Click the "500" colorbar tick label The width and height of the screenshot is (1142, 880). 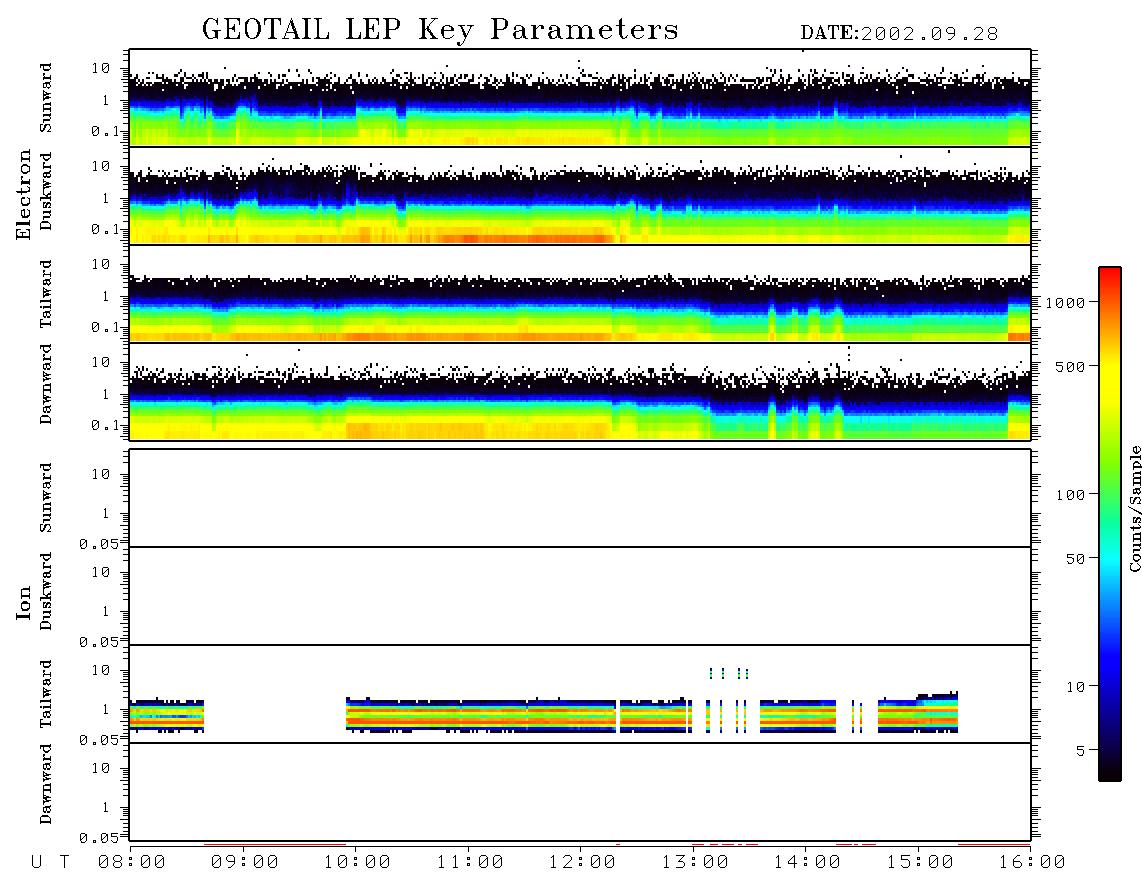1071,366
